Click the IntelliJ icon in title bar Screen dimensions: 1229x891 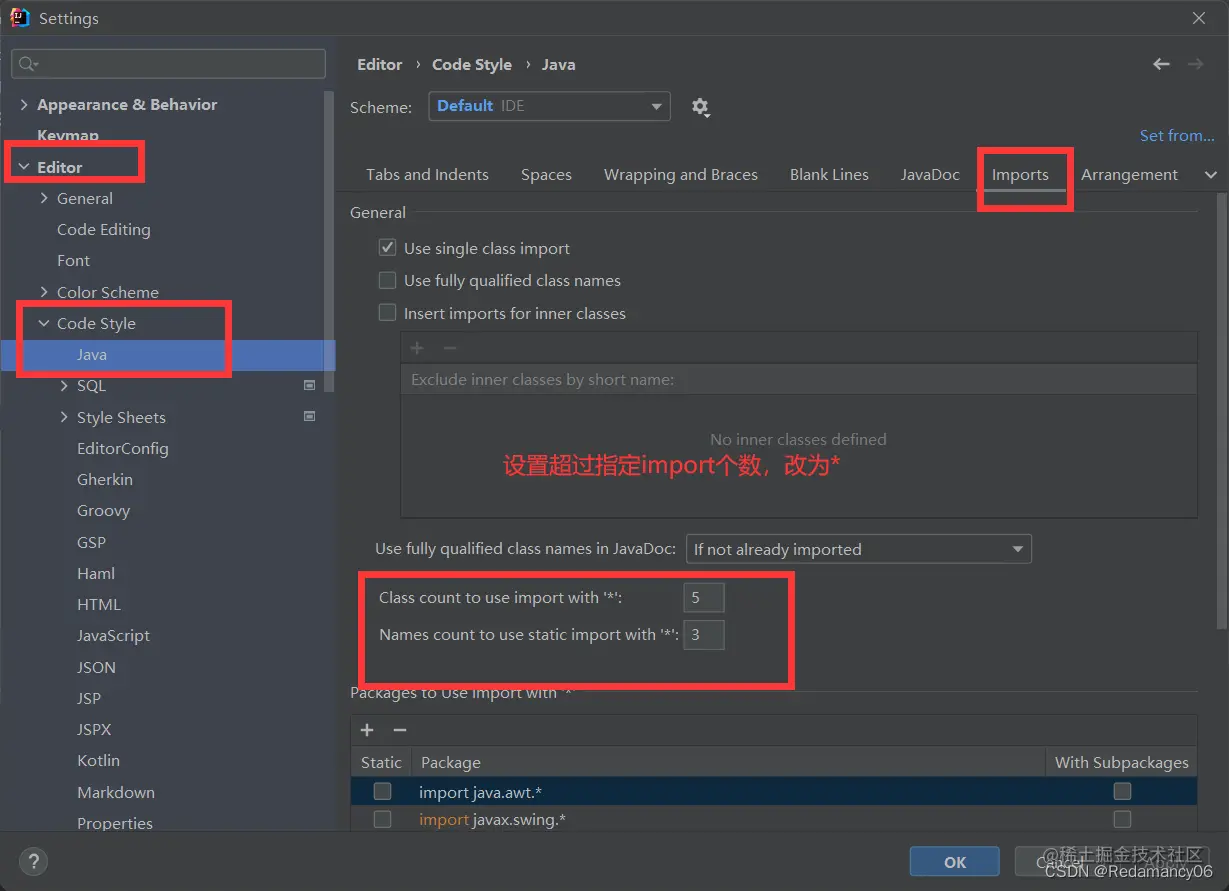(19, 18)
